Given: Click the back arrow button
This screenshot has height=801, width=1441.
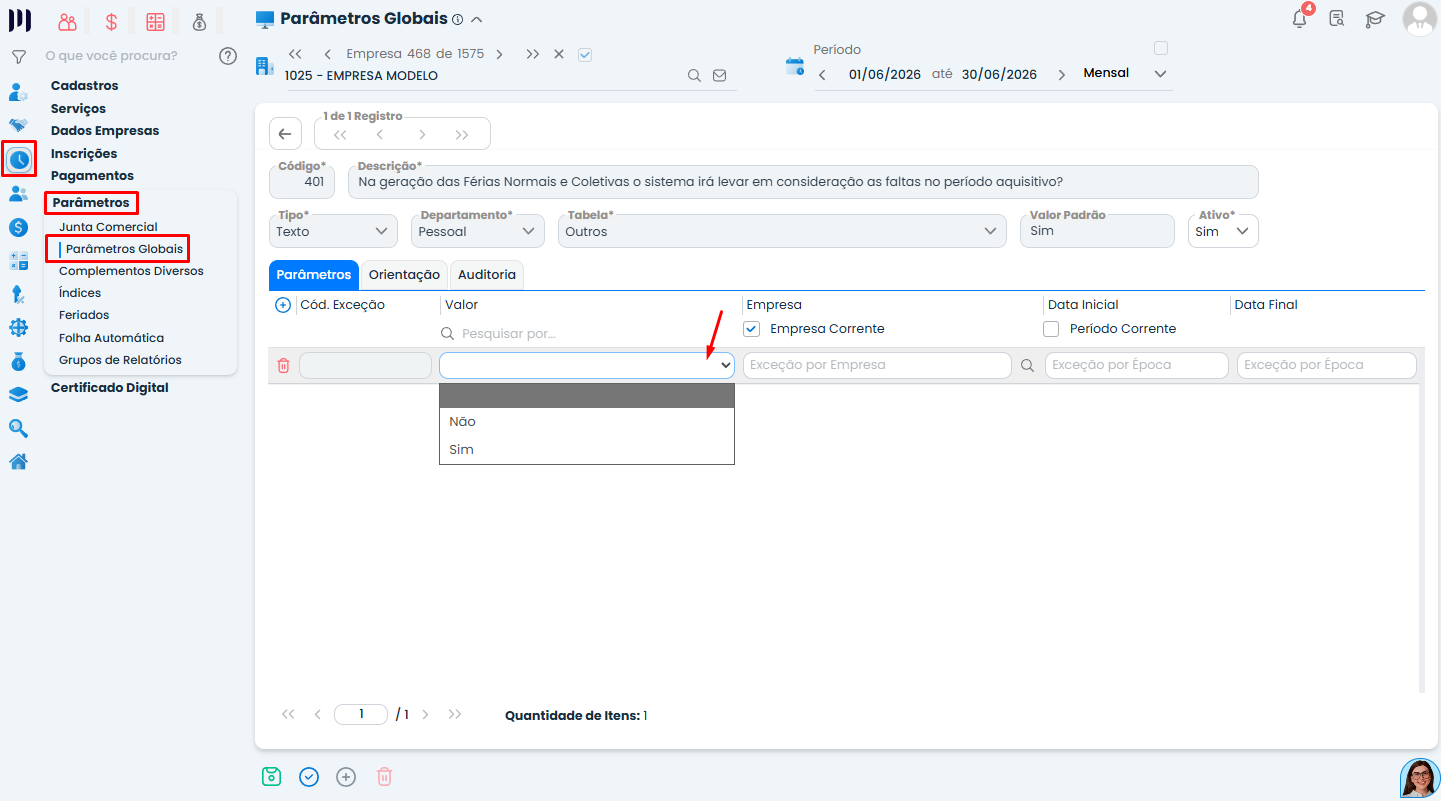Looking at the screenshot, I should pyautogui.click(x=285, y=134).
